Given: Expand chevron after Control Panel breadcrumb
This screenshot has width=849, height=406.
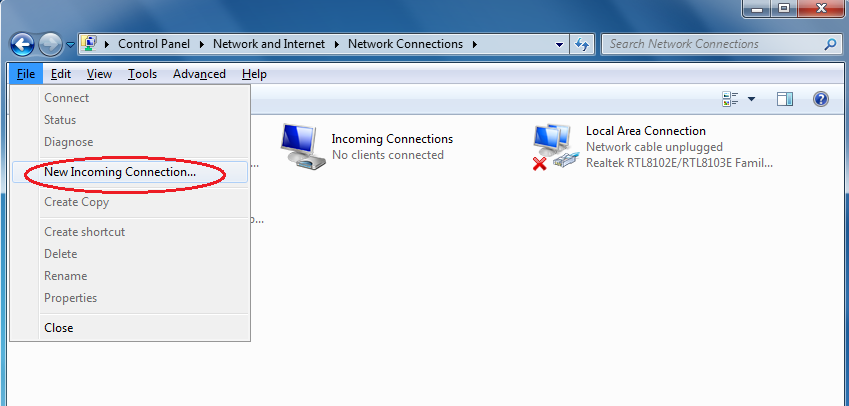Looking at the screenshot, I should coord(202,44).
